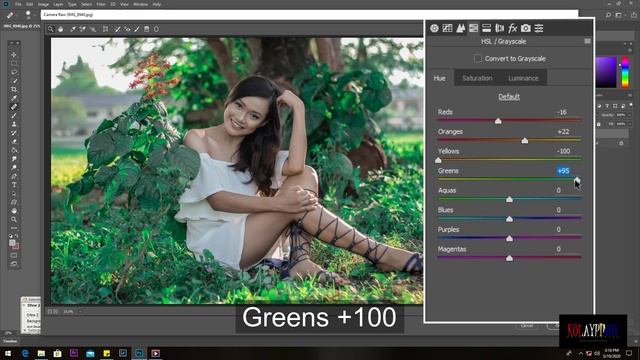The width and height of the screenshot is (640, 360).
Task: Click the Reds hue slider handle
Action: 498,121
